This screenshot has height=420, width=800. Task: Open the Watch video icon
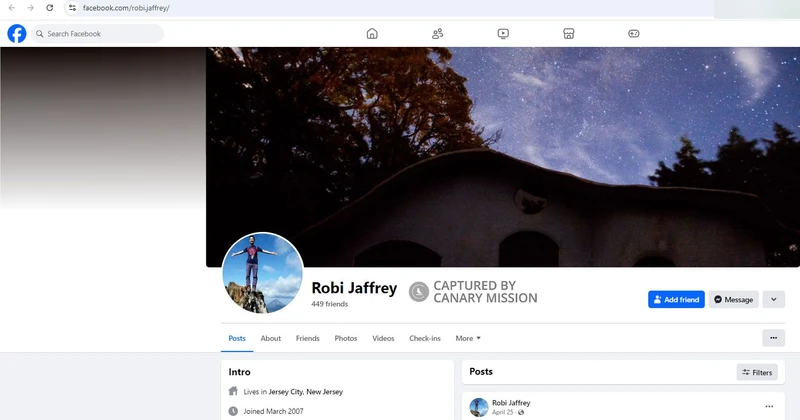pos(503,34)
